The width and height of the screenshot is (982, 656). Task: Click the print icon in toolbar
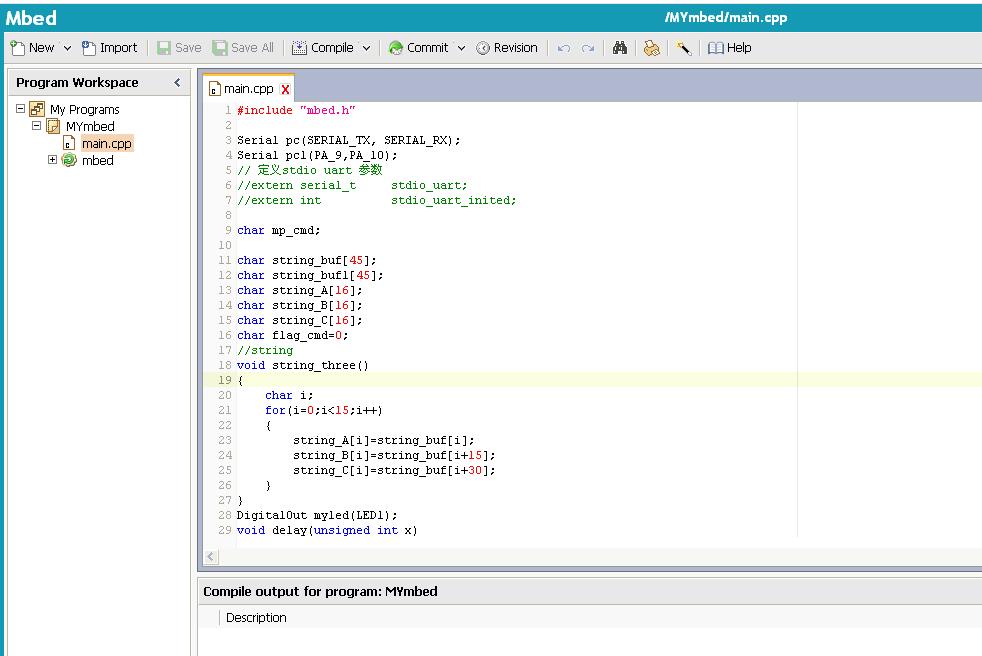coord(652,48)
